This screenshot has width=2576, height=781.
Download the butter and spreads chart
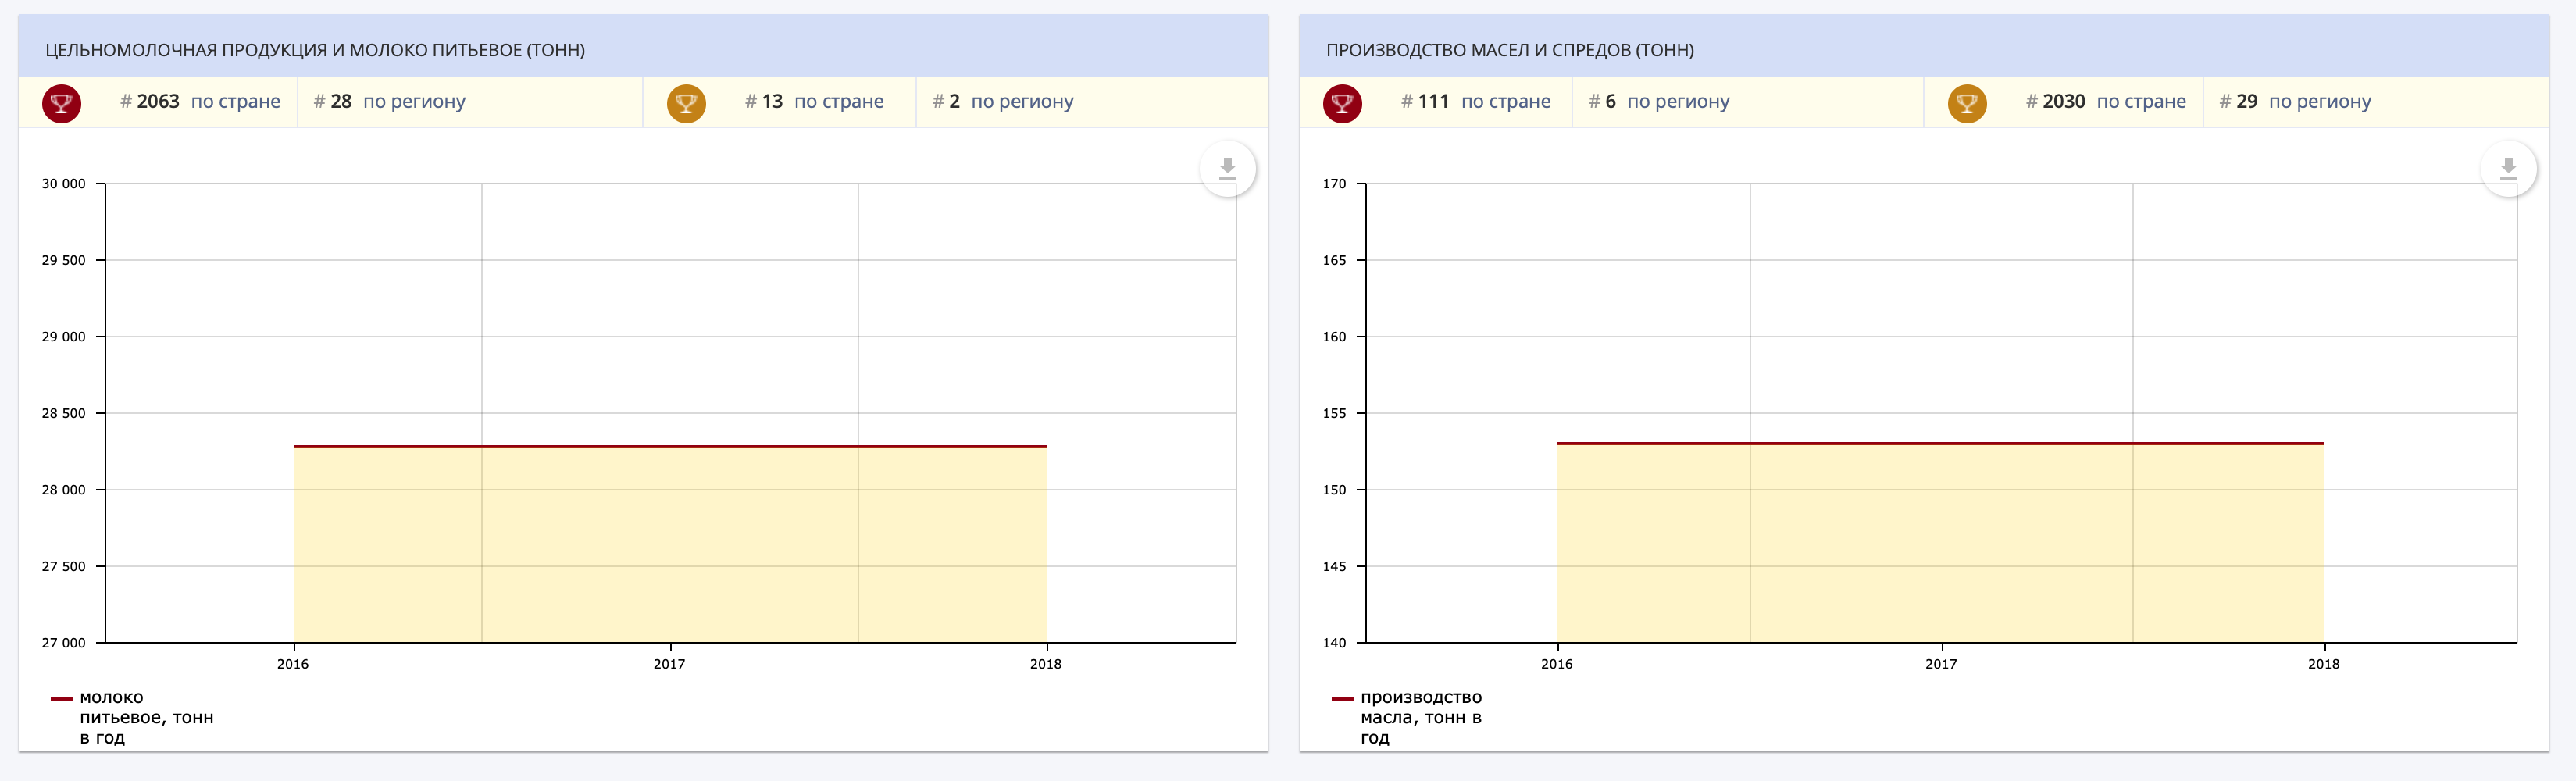click(2508, 169)
